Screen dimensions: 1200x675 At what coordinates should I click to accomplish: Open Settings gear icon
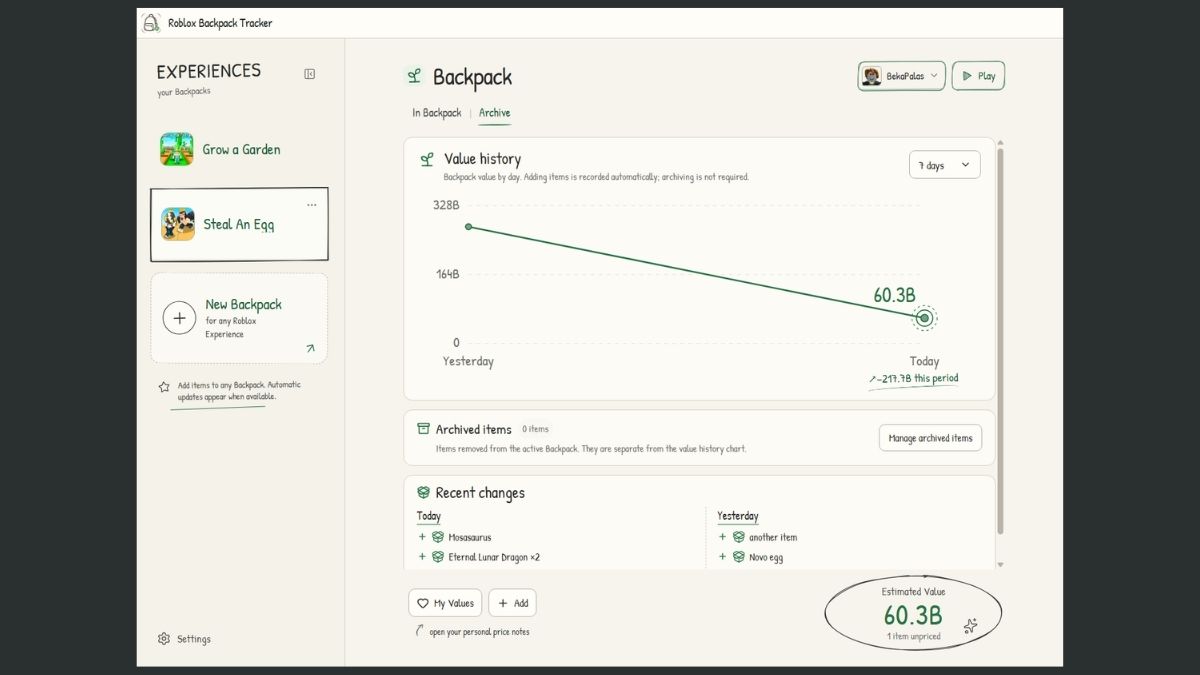point(164,639)
